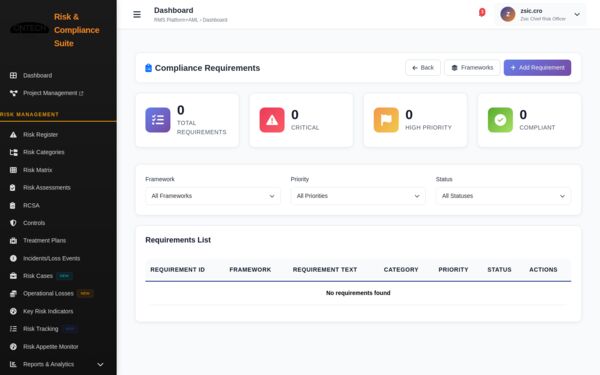Click the Requirement ID column header

pos(178,270)
